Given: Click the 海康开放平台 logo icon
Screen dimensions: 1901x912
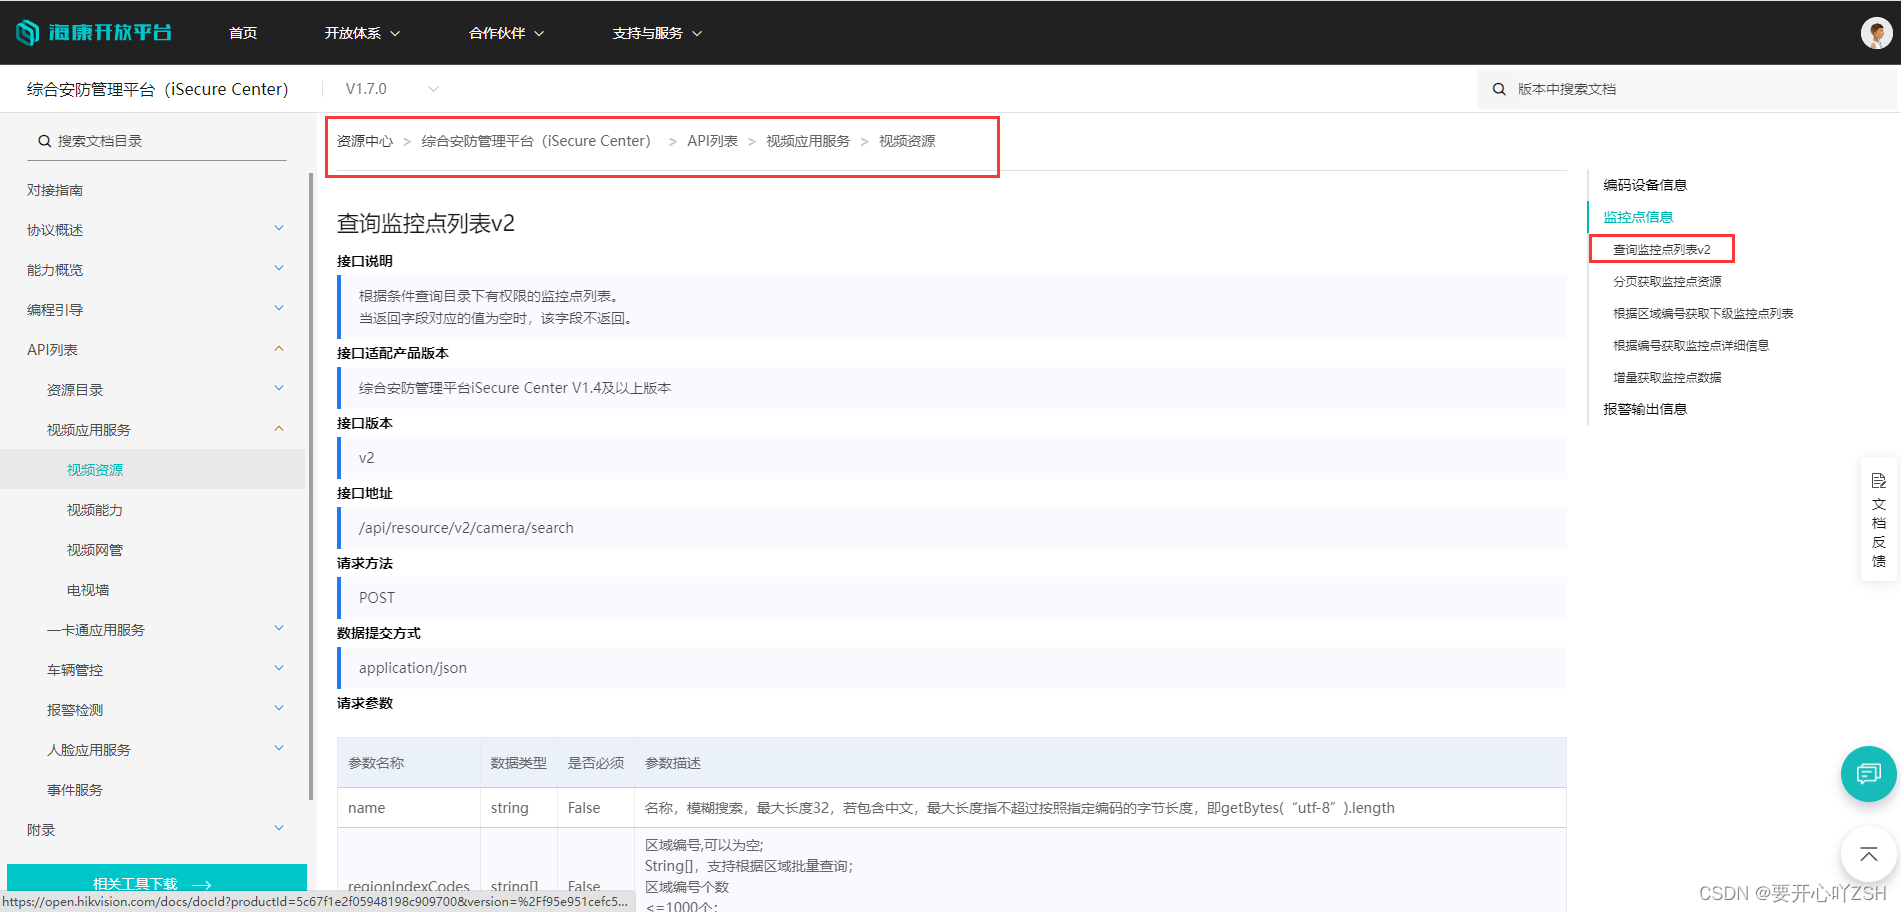Looking at the screenshot, I should pos(27,32).
